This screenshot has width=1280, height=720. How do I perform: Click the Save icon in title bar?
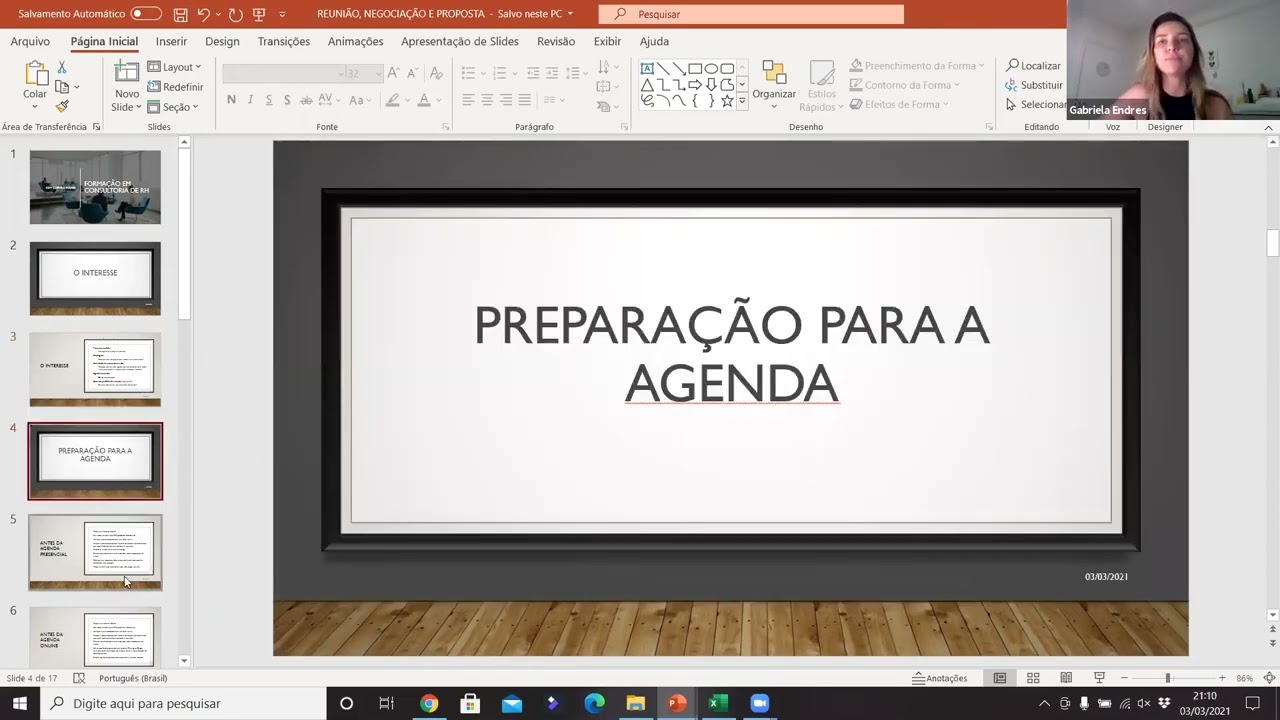[x=180, y=14]
